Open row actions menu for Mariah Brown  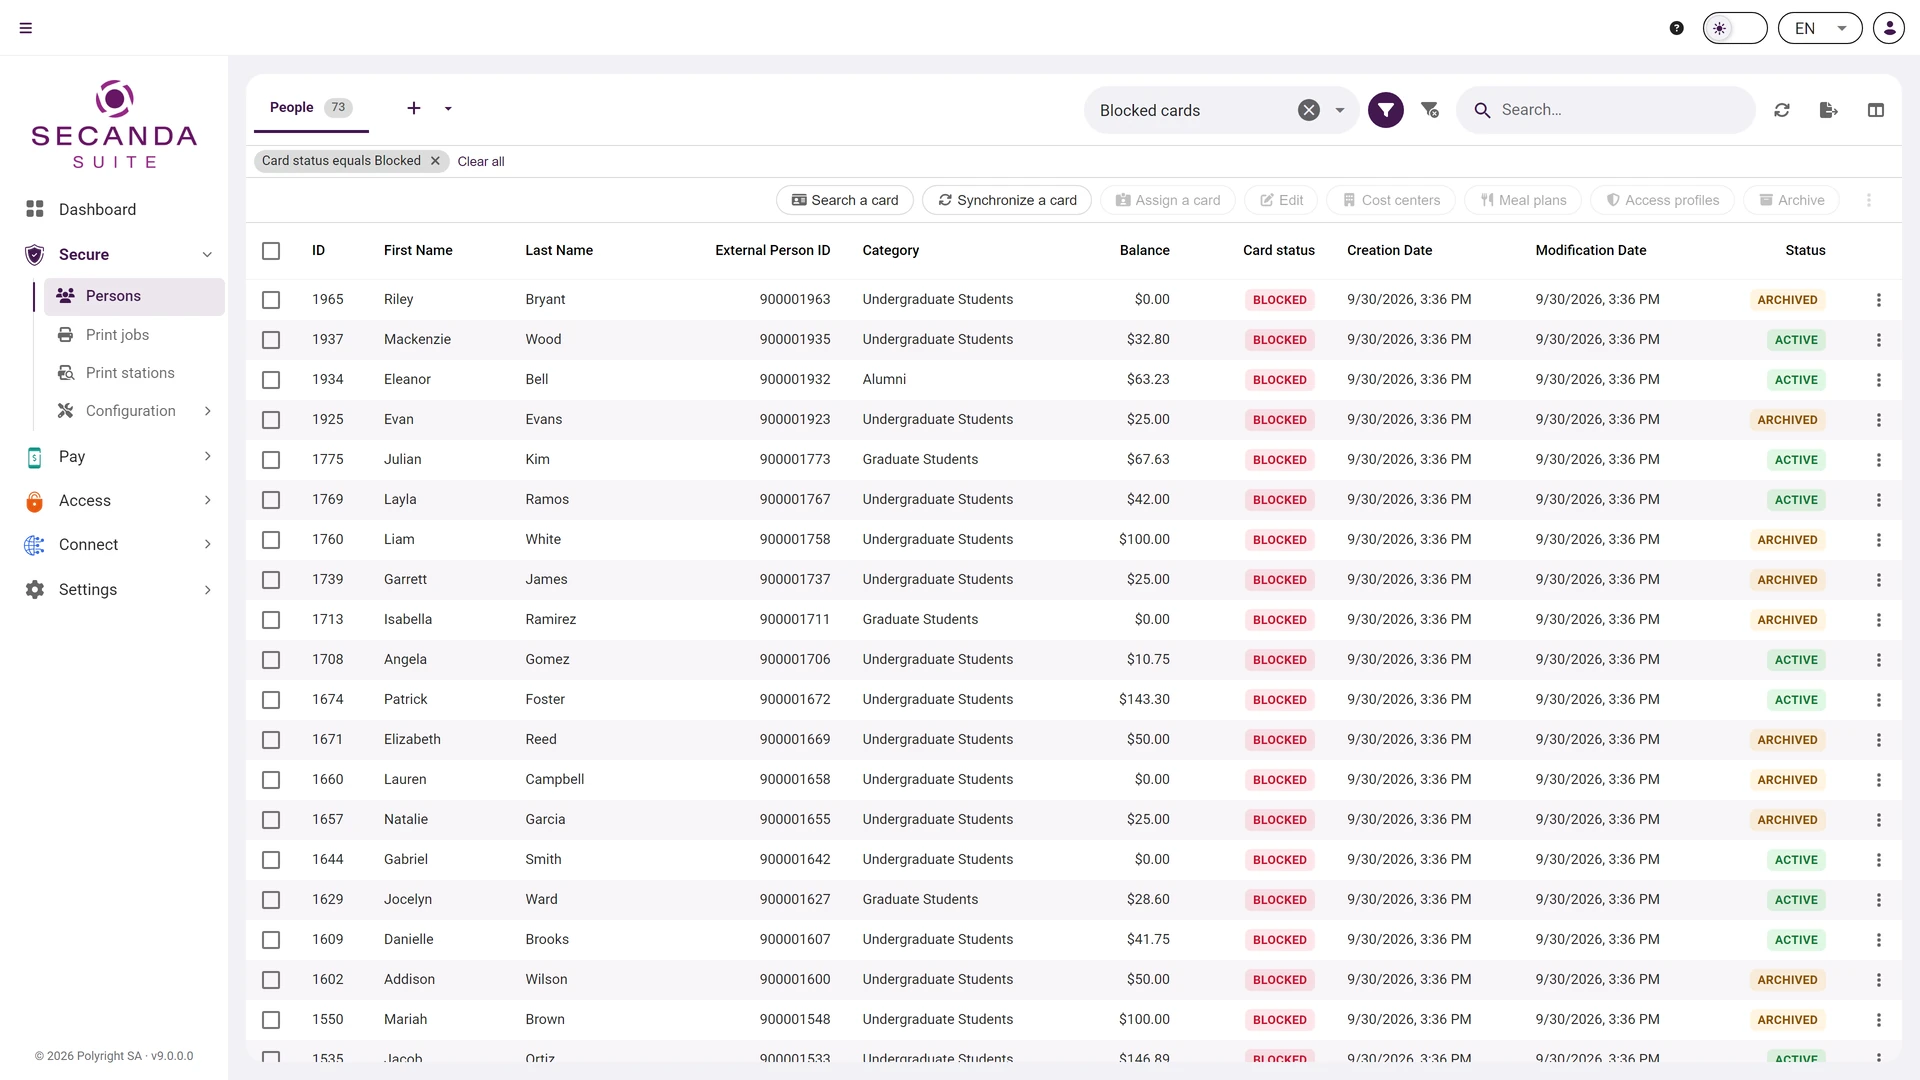1879,1020
